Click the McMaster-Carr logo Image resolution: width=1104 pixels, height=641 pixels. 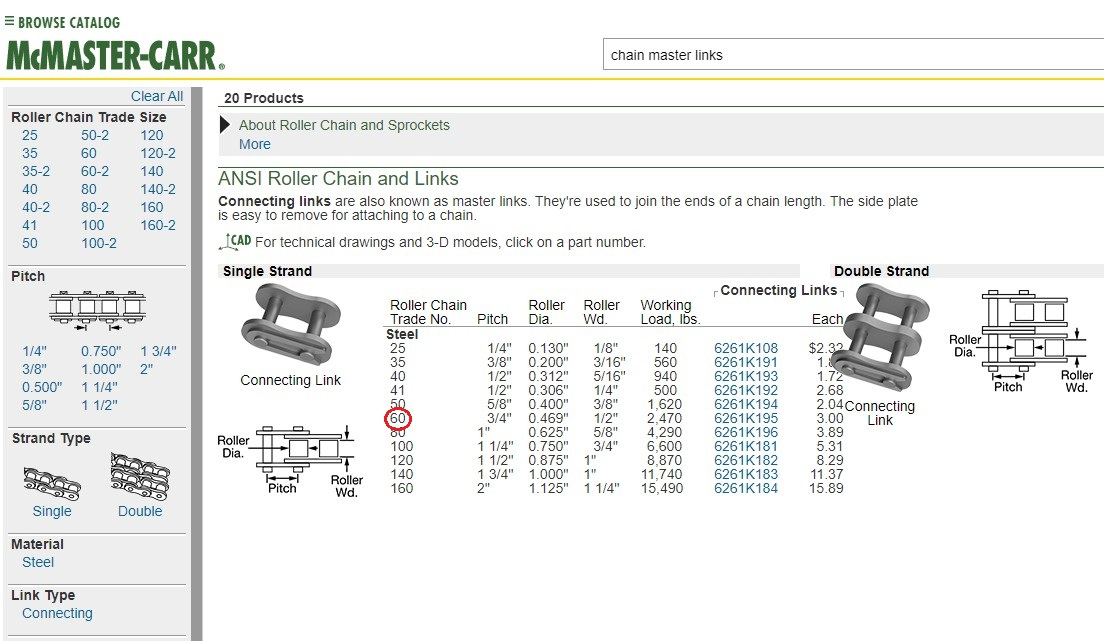click(115, 56)
